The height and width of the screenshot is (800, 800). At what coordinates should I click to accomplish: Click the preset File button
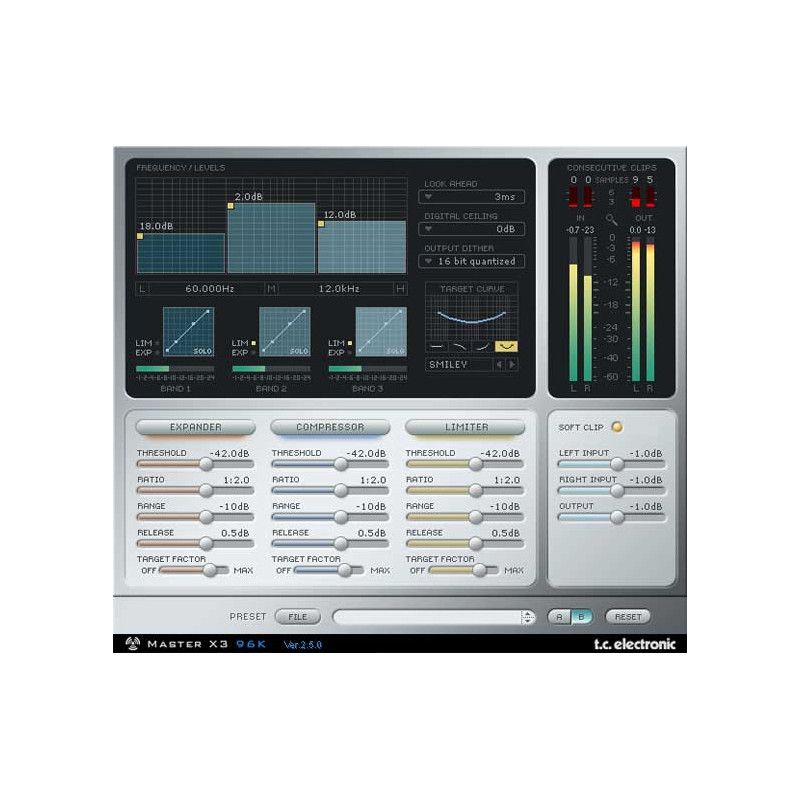[x=298, y=617]
